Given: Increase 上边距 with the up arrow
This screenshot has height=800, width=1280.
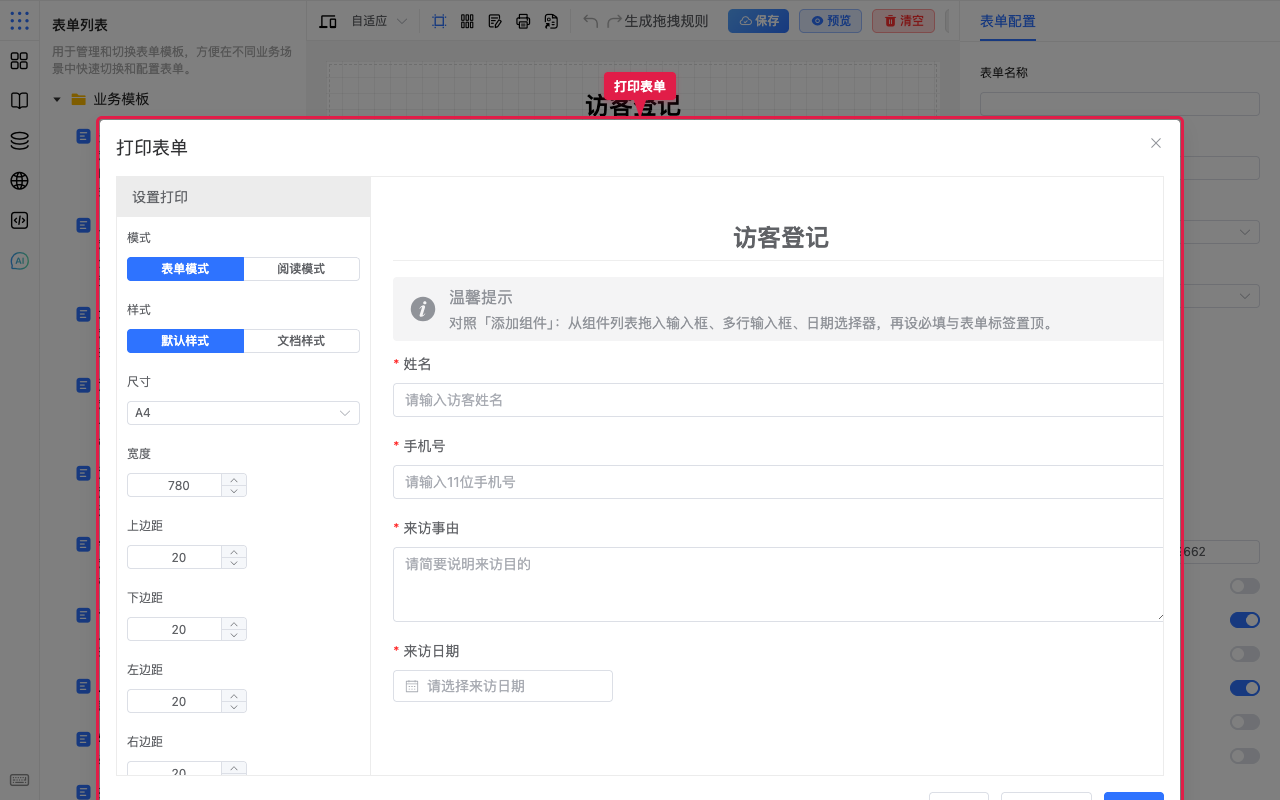Looking at the screenshot, I should (234, 551).
